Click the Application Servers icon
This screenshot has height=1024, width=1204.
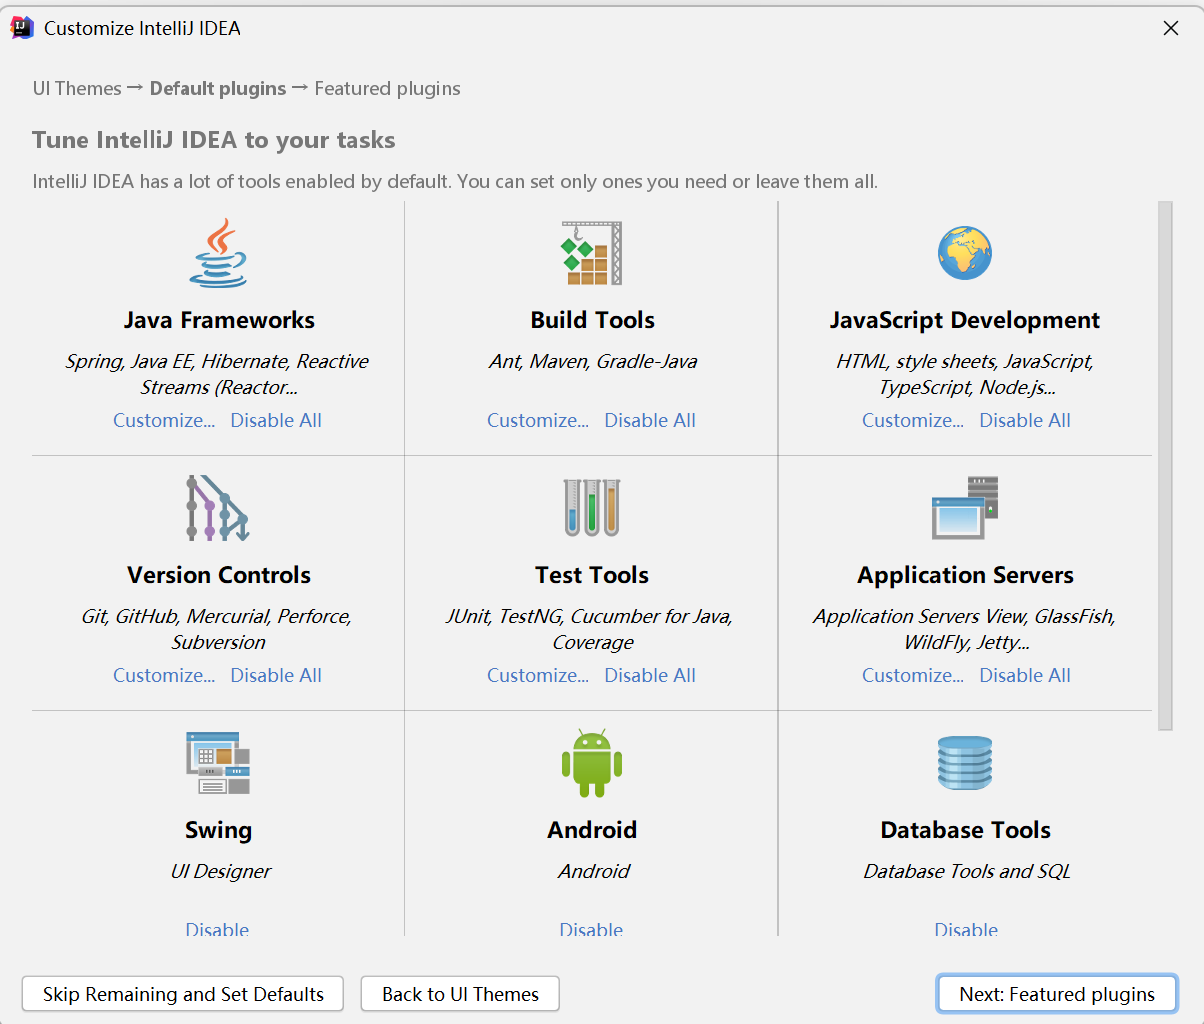pyautogui.click(x=965, y=508)
